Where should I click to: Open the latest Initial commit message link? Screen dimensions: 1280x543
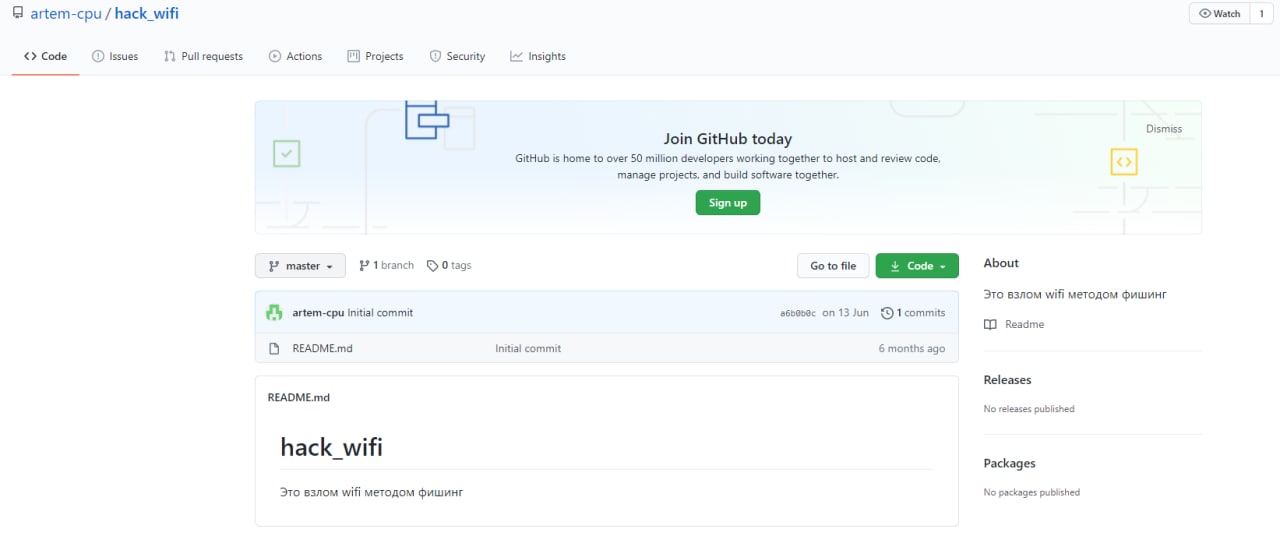380,313
